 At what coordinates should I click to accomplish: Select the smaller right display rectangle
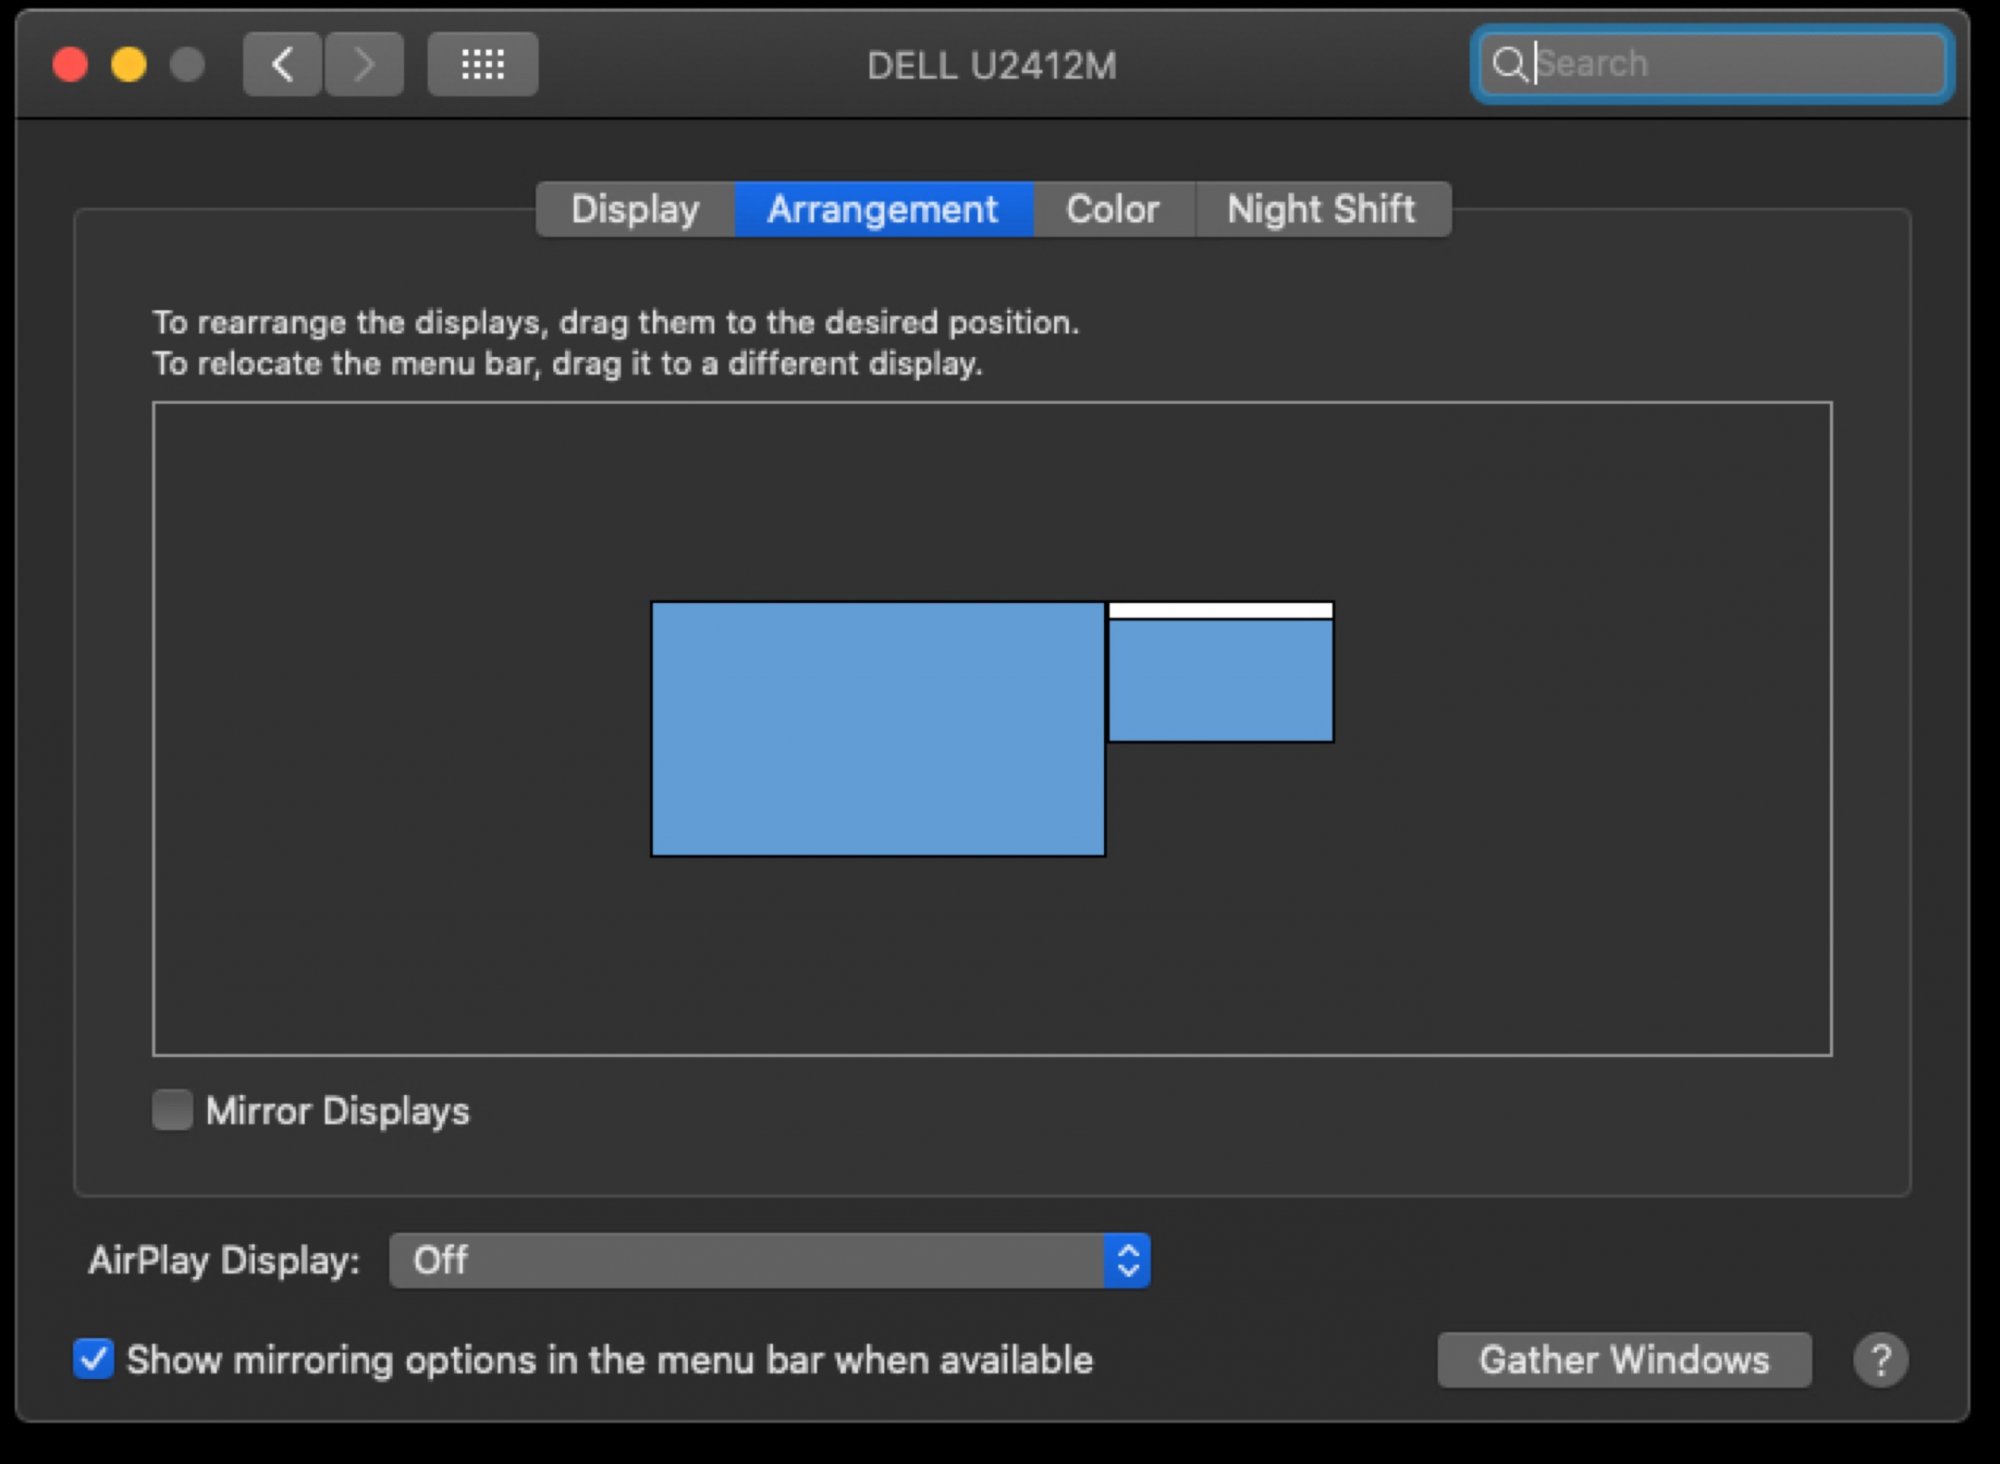point(1220,680)
